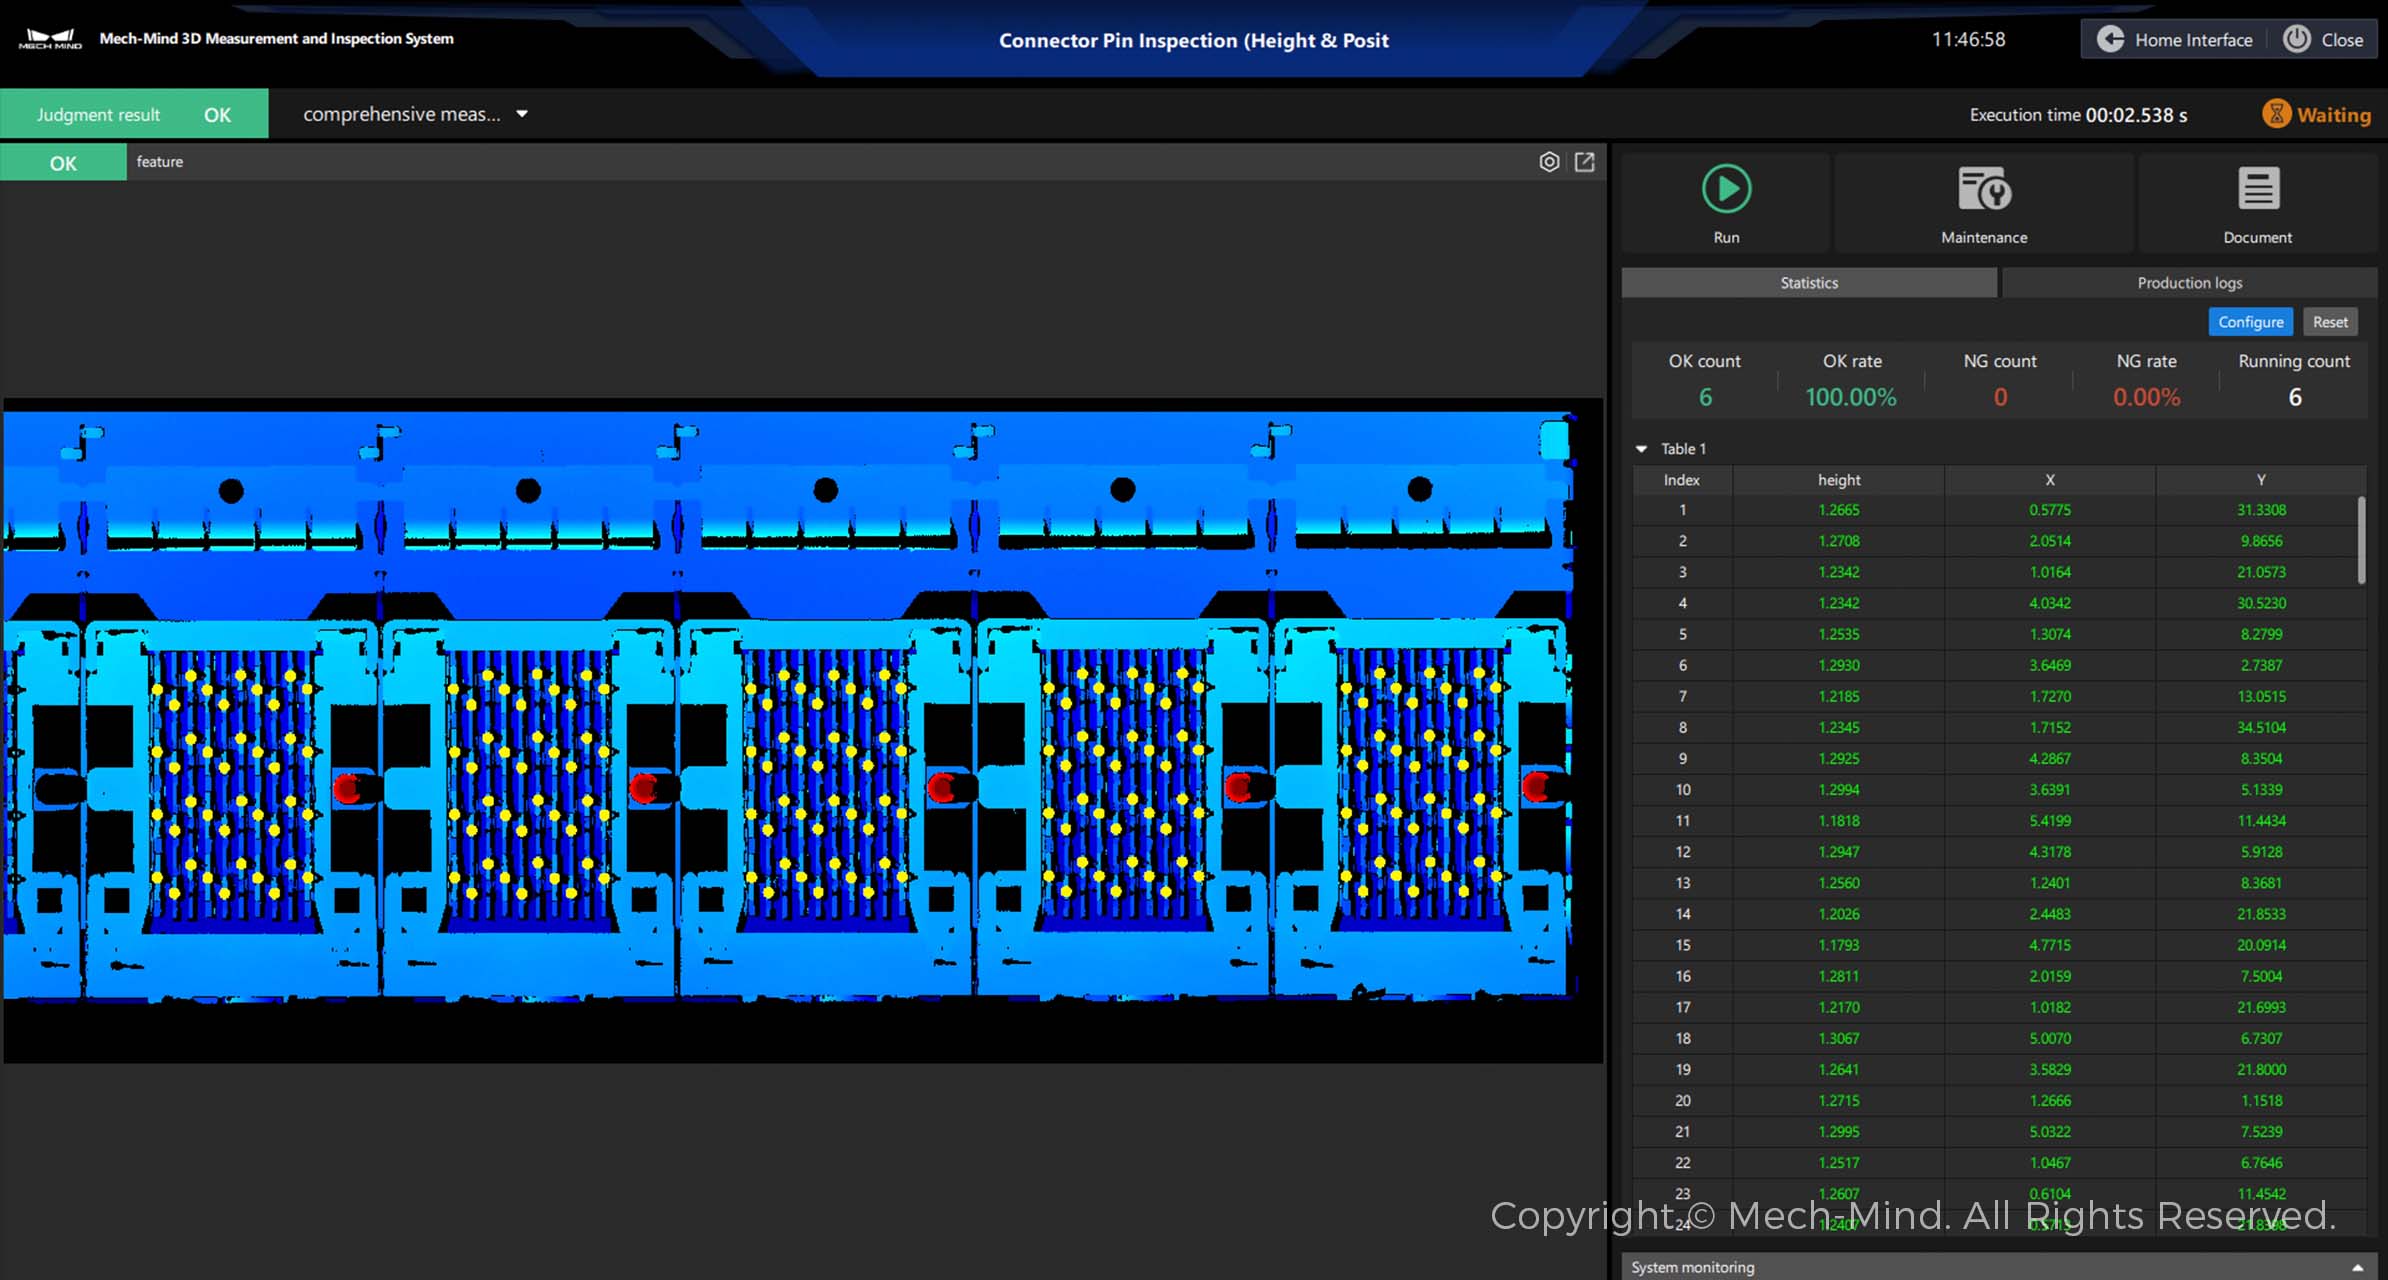Click the green OK feature status badge
The width and height of the screenshot is (2388, 1280).
(63, 163)
